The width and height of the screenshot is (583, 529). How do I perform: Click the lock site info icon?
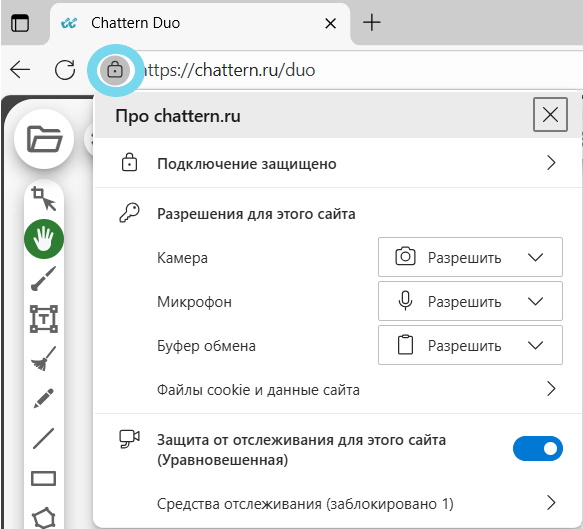(x=115, y=70)
